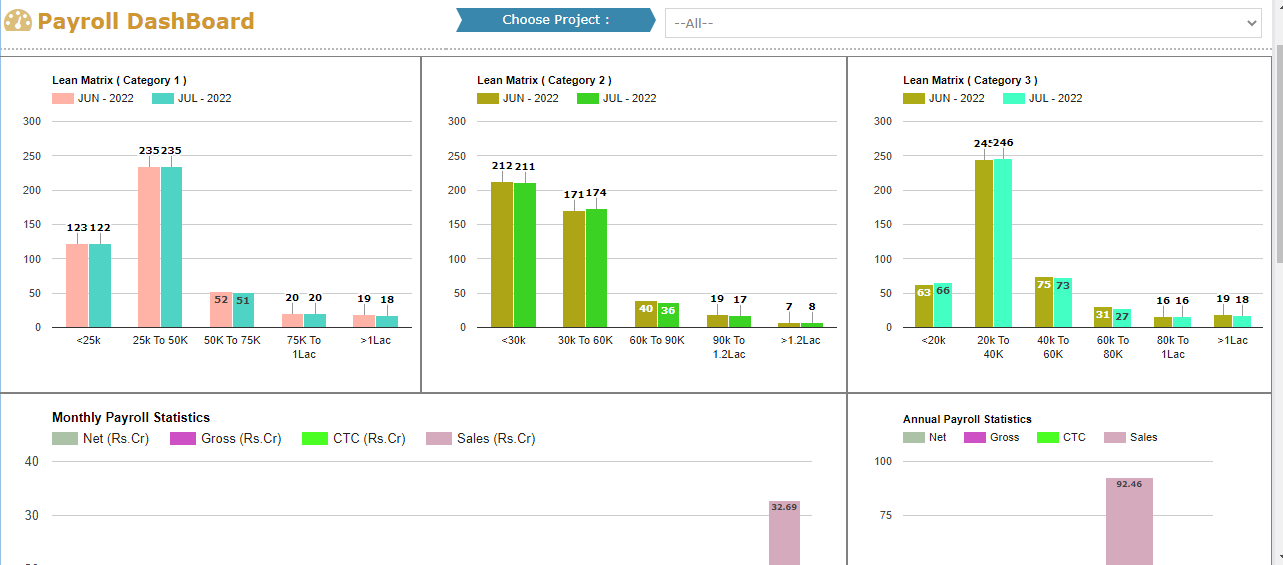Click the vertical page scrollbar
Screen dimensions: 1283x565
tap(1277, 300)
